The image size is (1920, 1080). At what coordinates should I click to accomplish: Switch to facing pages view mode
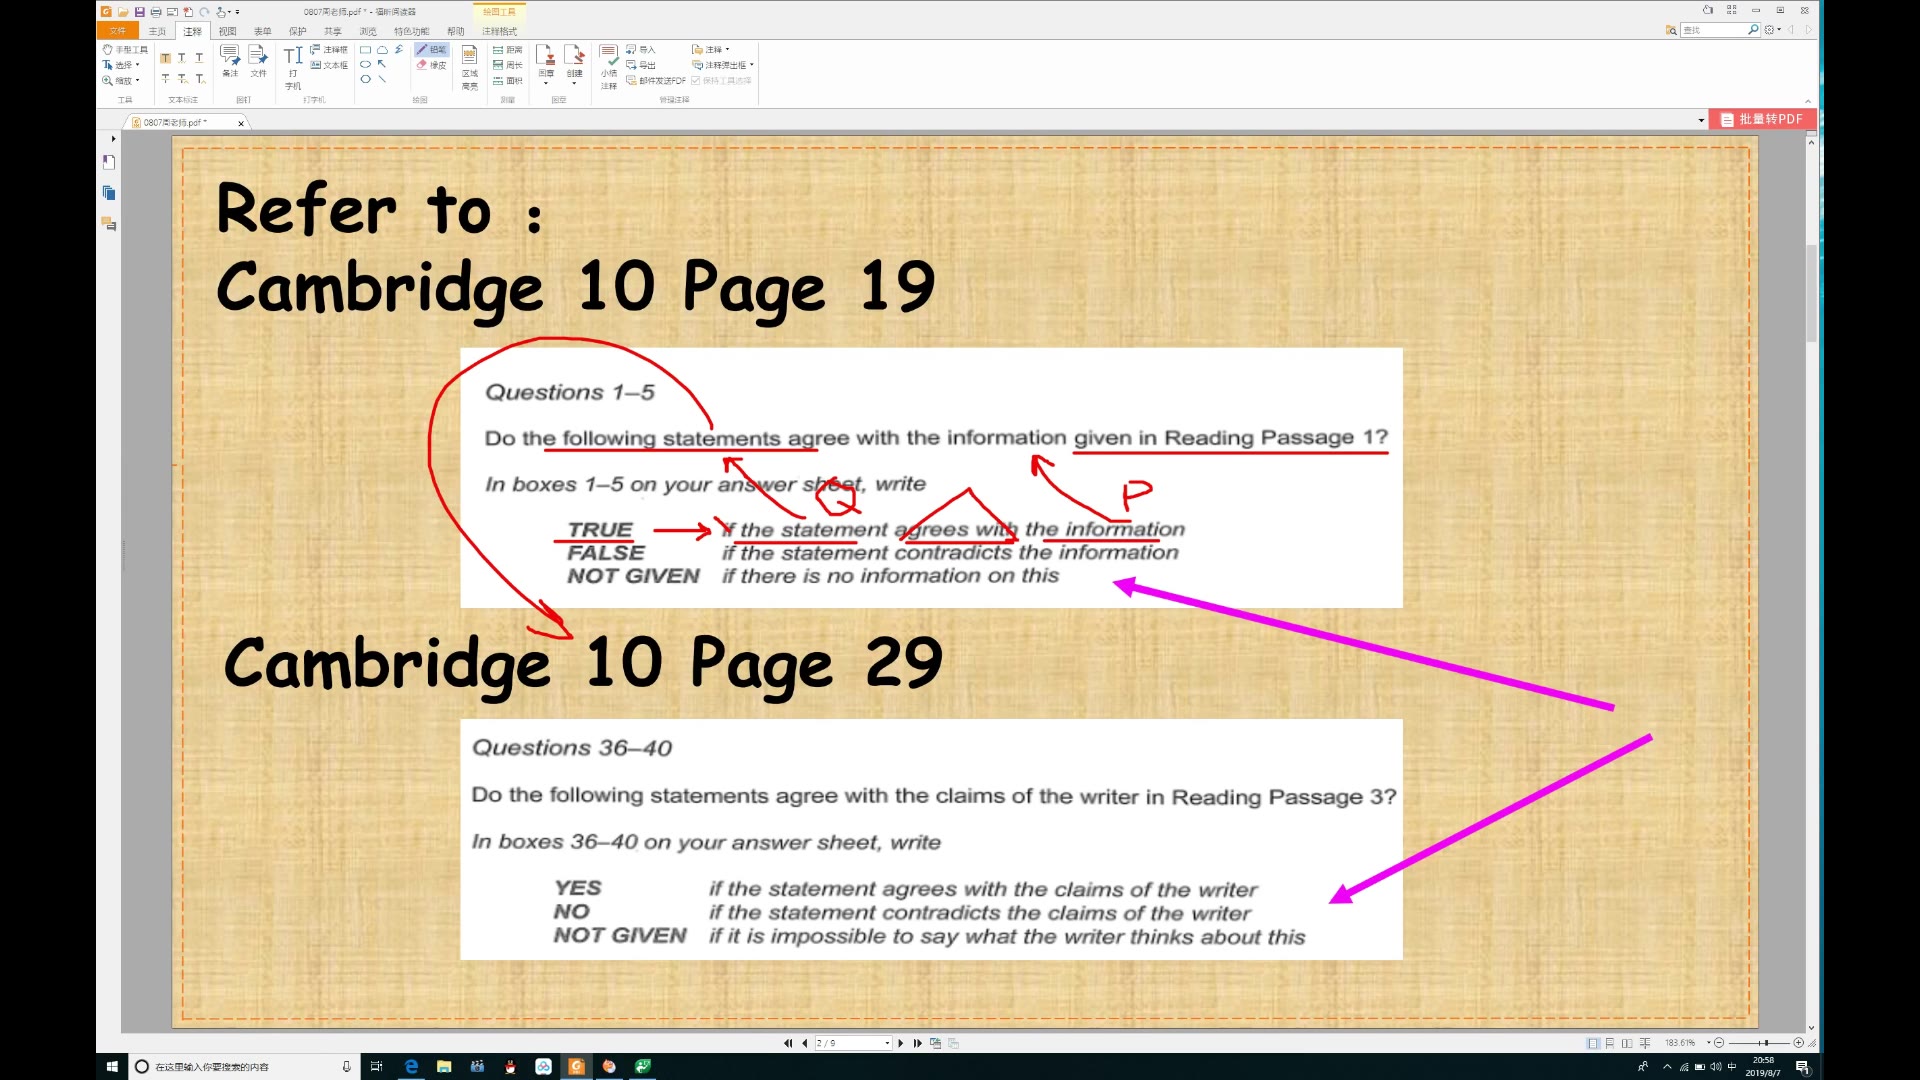tap(1627, 1043)
